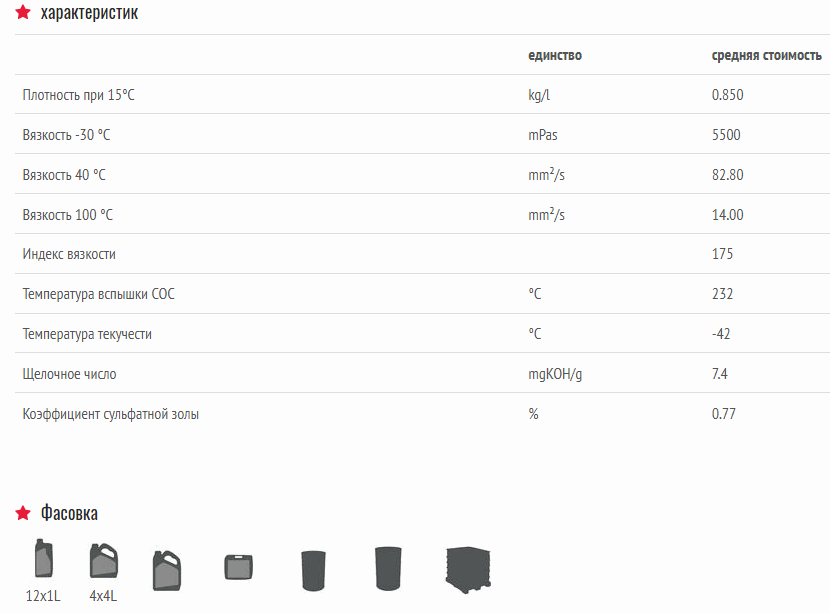Viewport: 830px width, 613px height.
Task: Click the 4x4L packaging label text
Action: [103, 596]
